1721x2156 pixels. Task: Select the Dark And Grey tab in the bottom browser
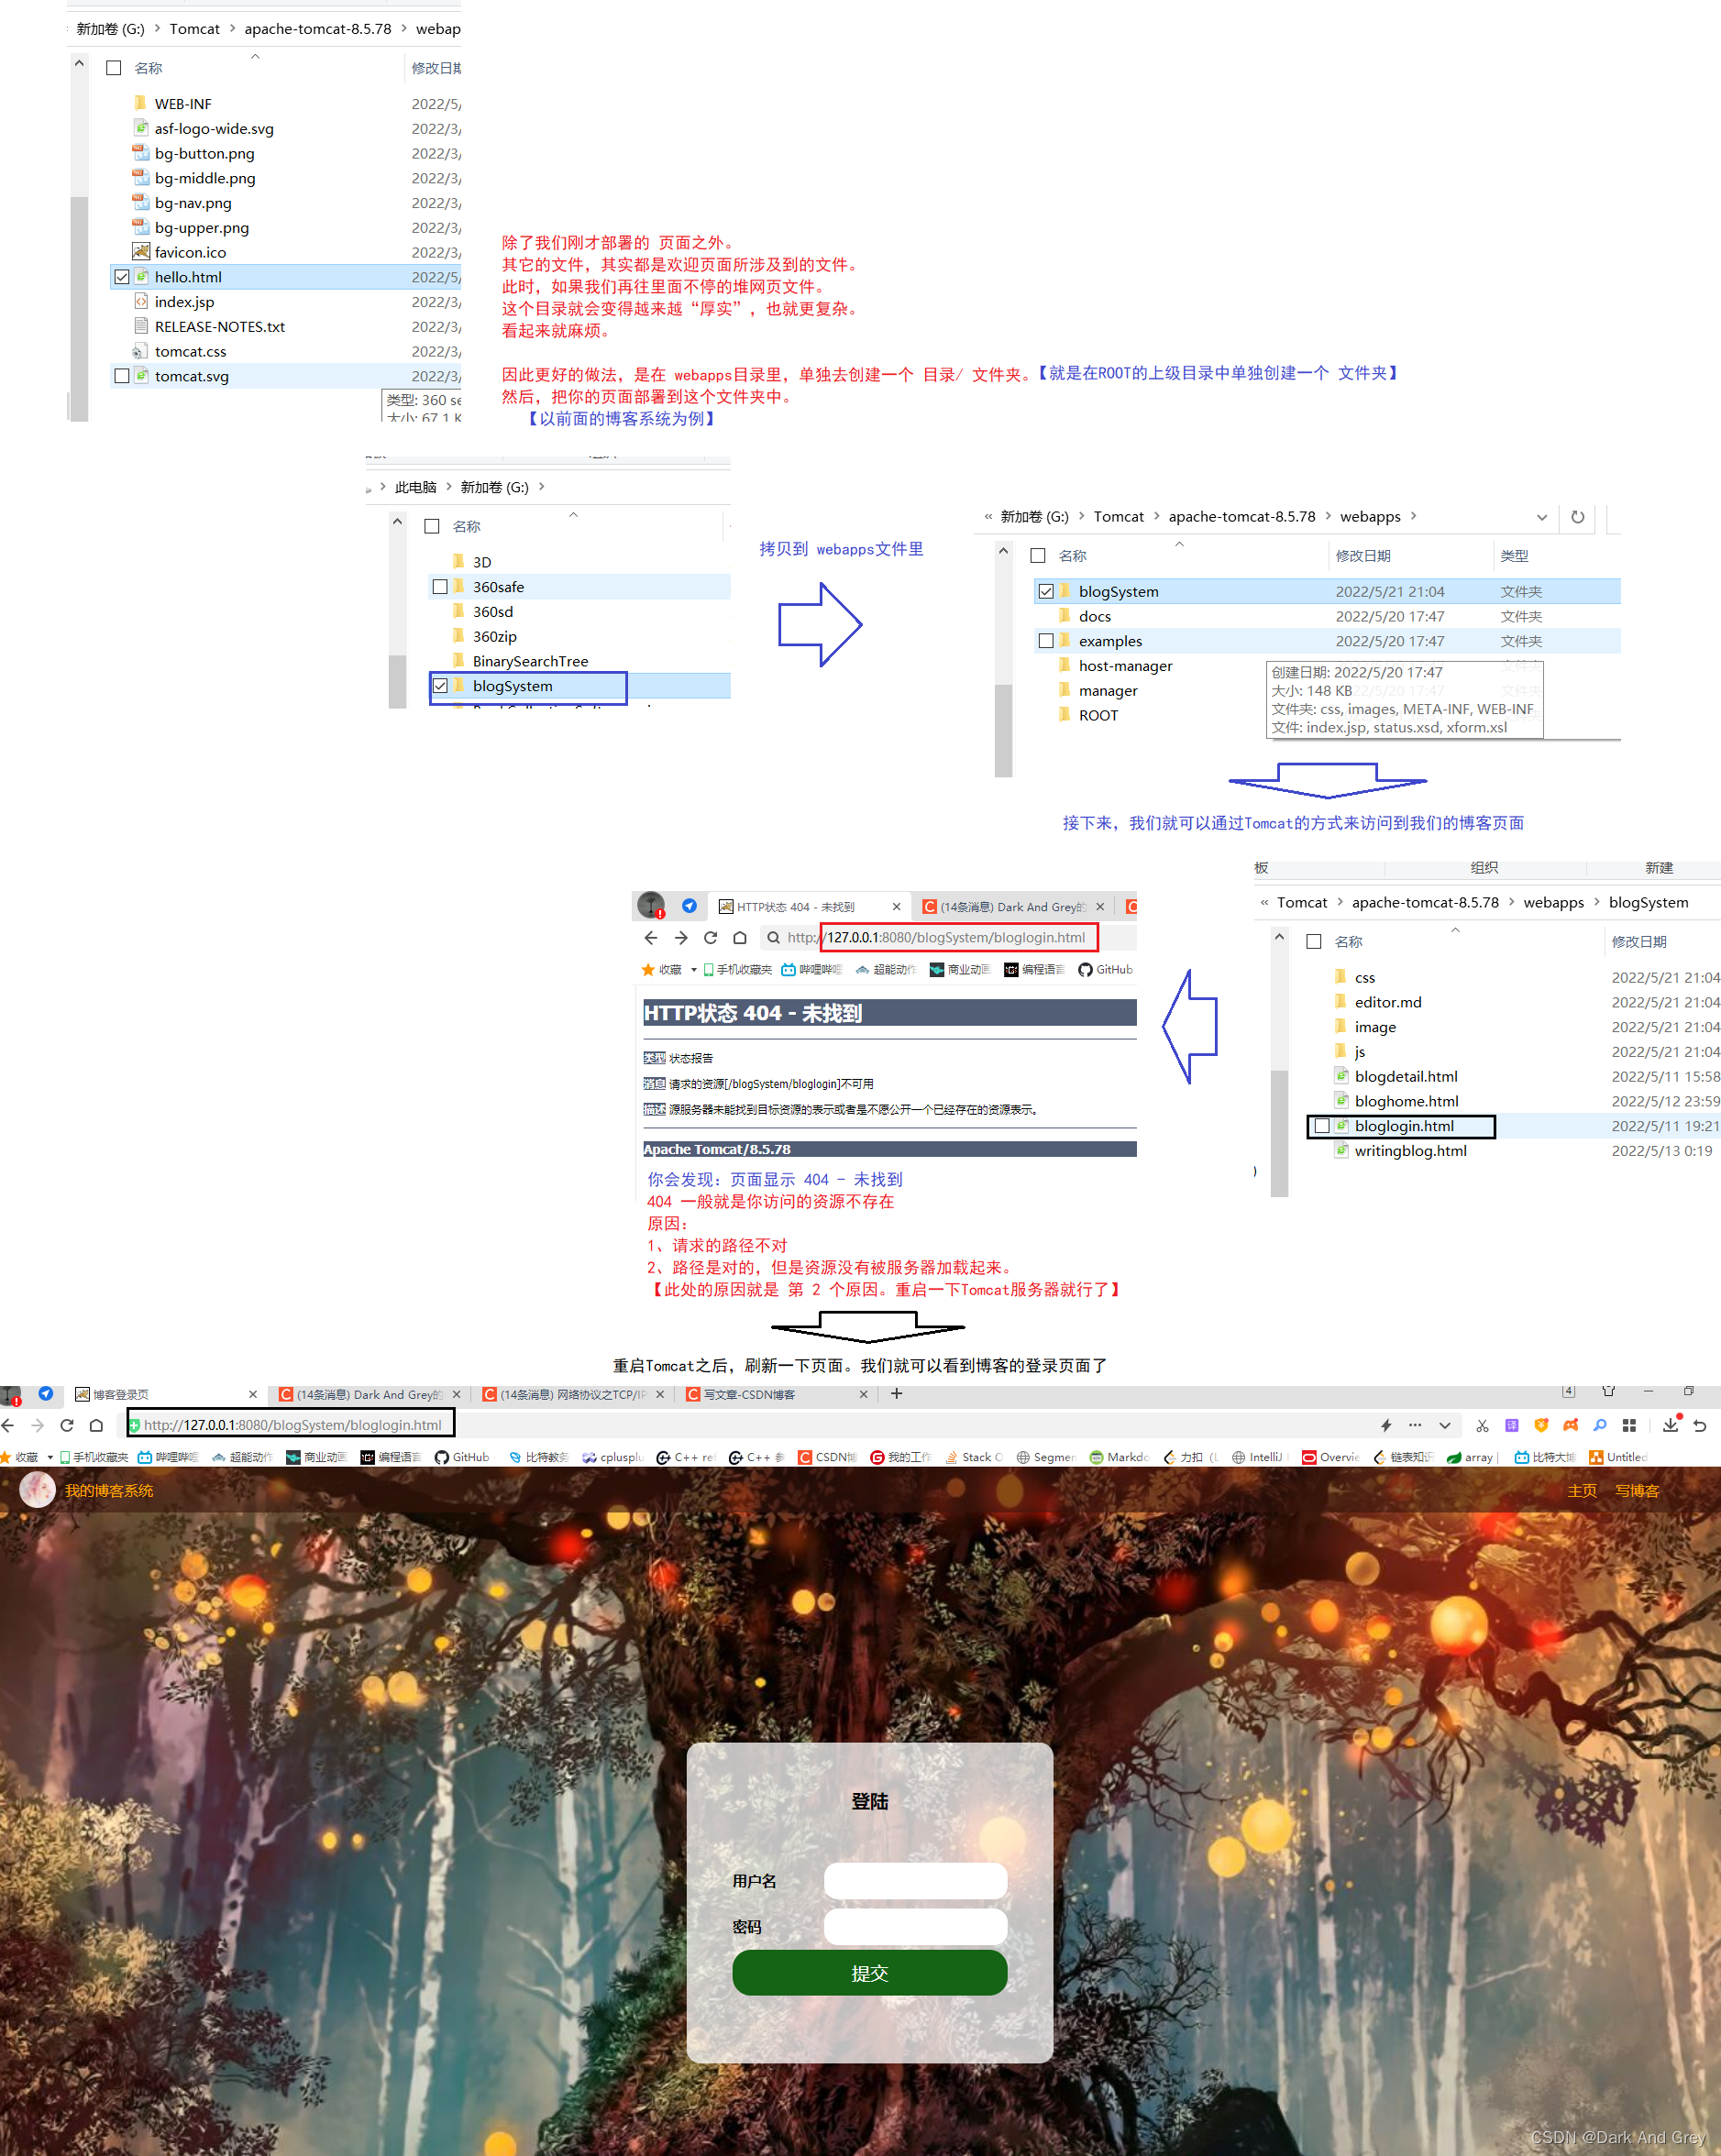point(368,1394)
